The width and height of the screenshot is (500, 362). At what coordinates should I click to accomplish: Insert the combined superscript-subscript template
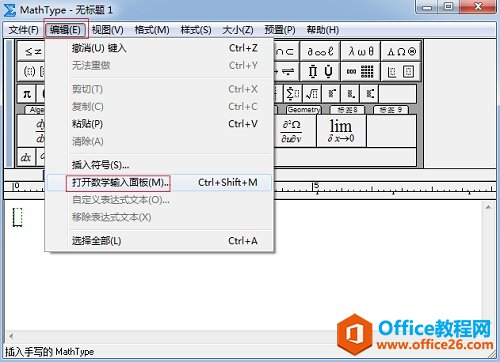tap(369, 94)
